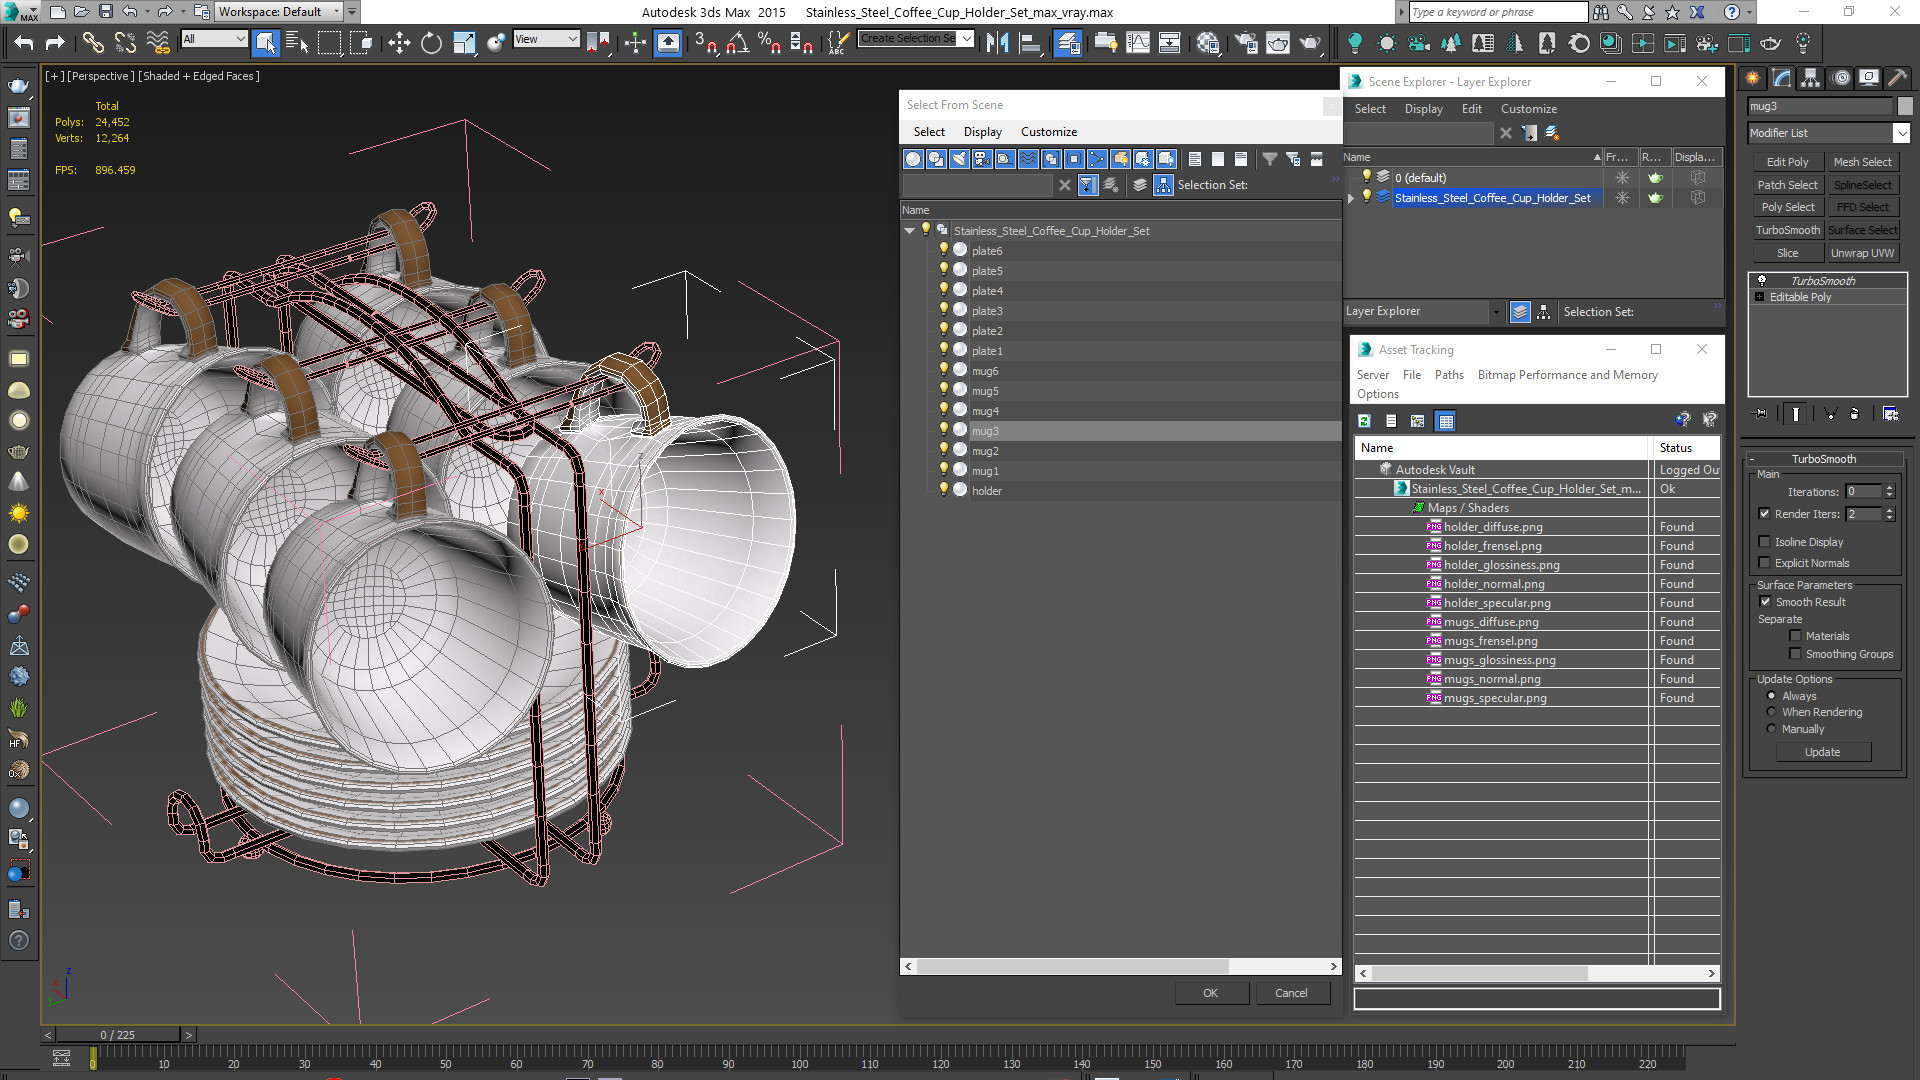Toggle the Angle Snap tool
The image size is (1920, 1080).
[x=738, y=43]
